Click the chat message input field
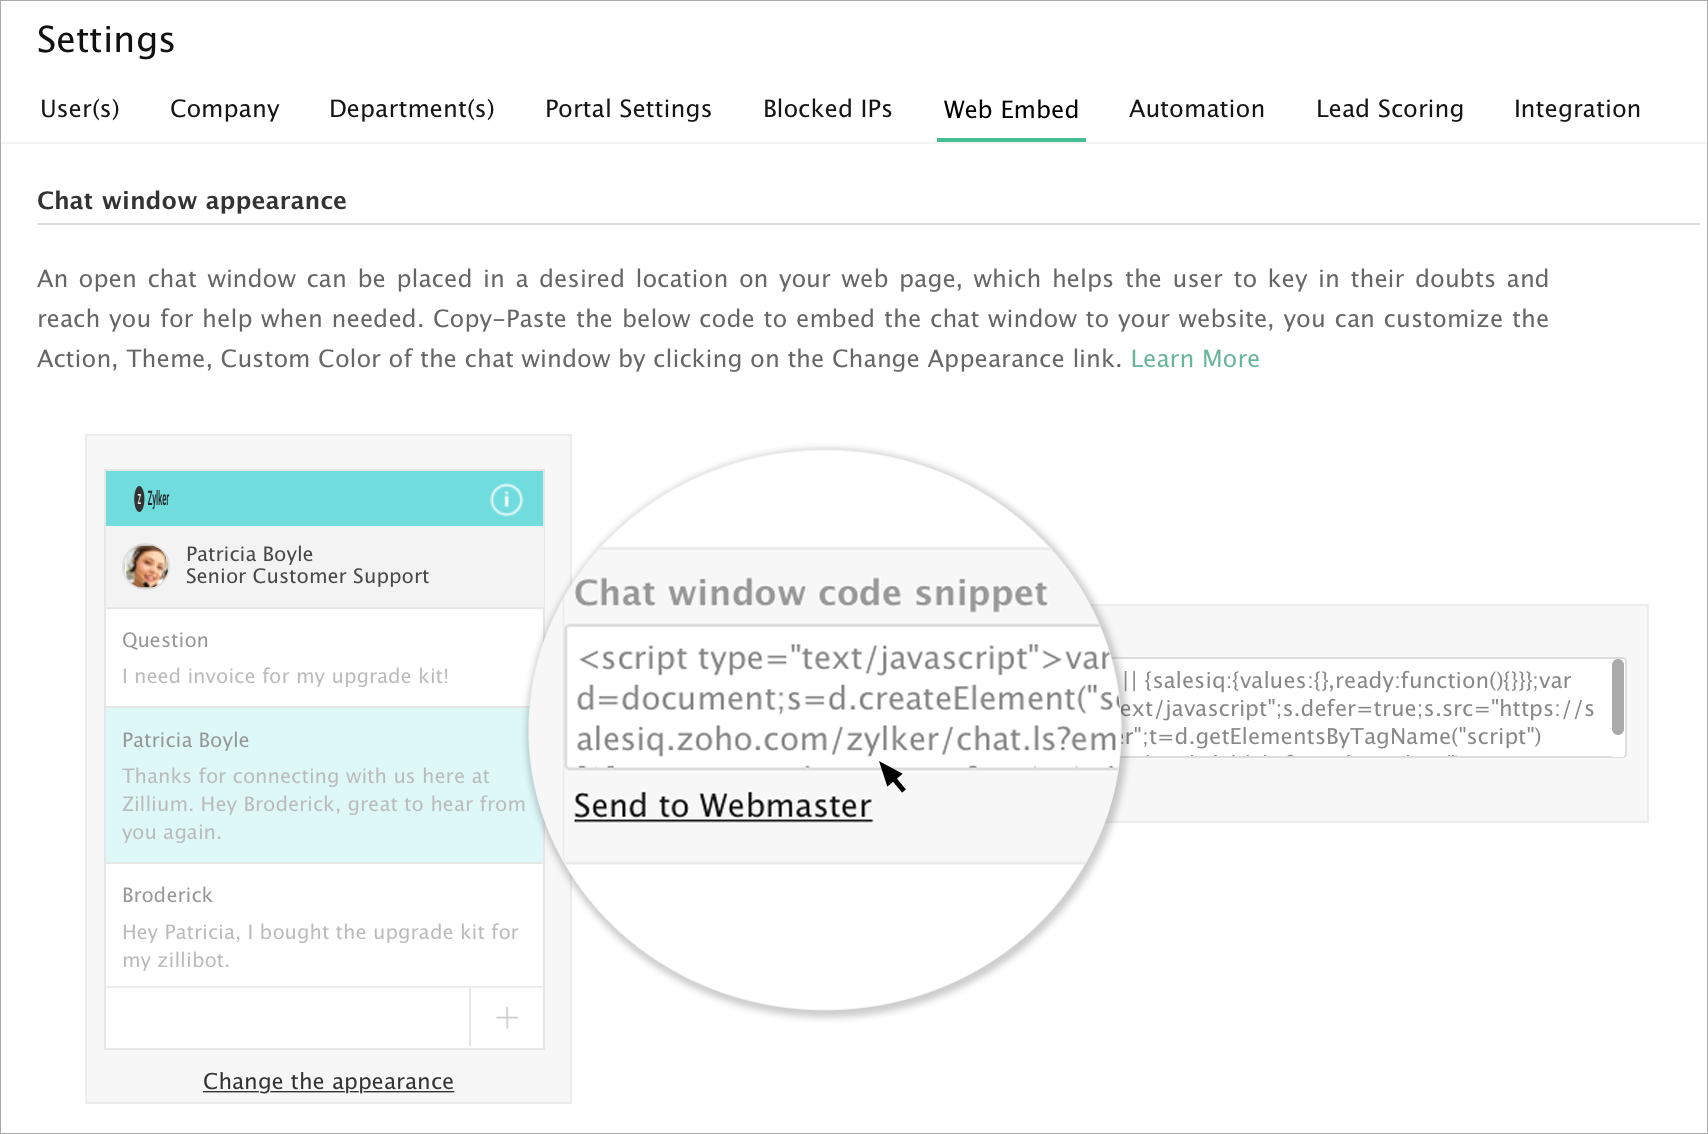Viewport: 1708px width, 1134px height. (287, 1018)
